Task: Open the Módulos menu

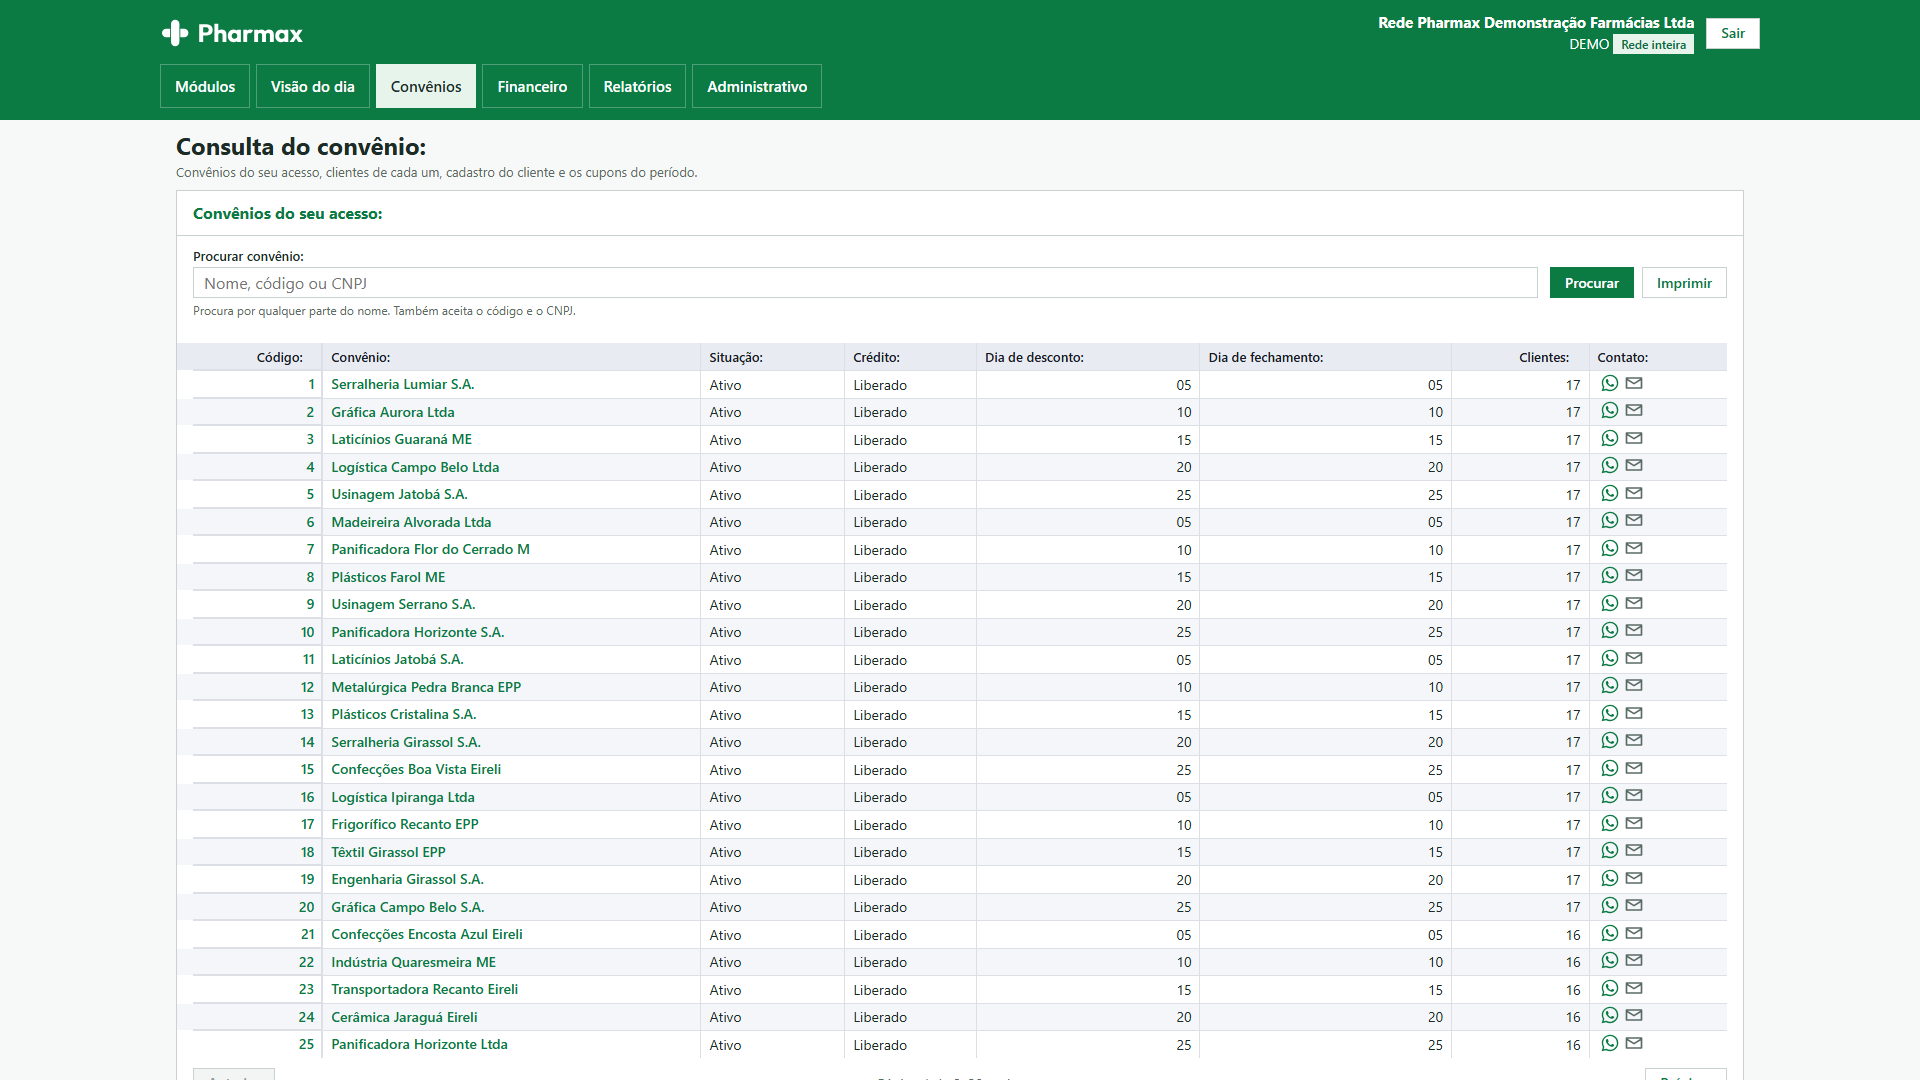Action: point(205,87)
